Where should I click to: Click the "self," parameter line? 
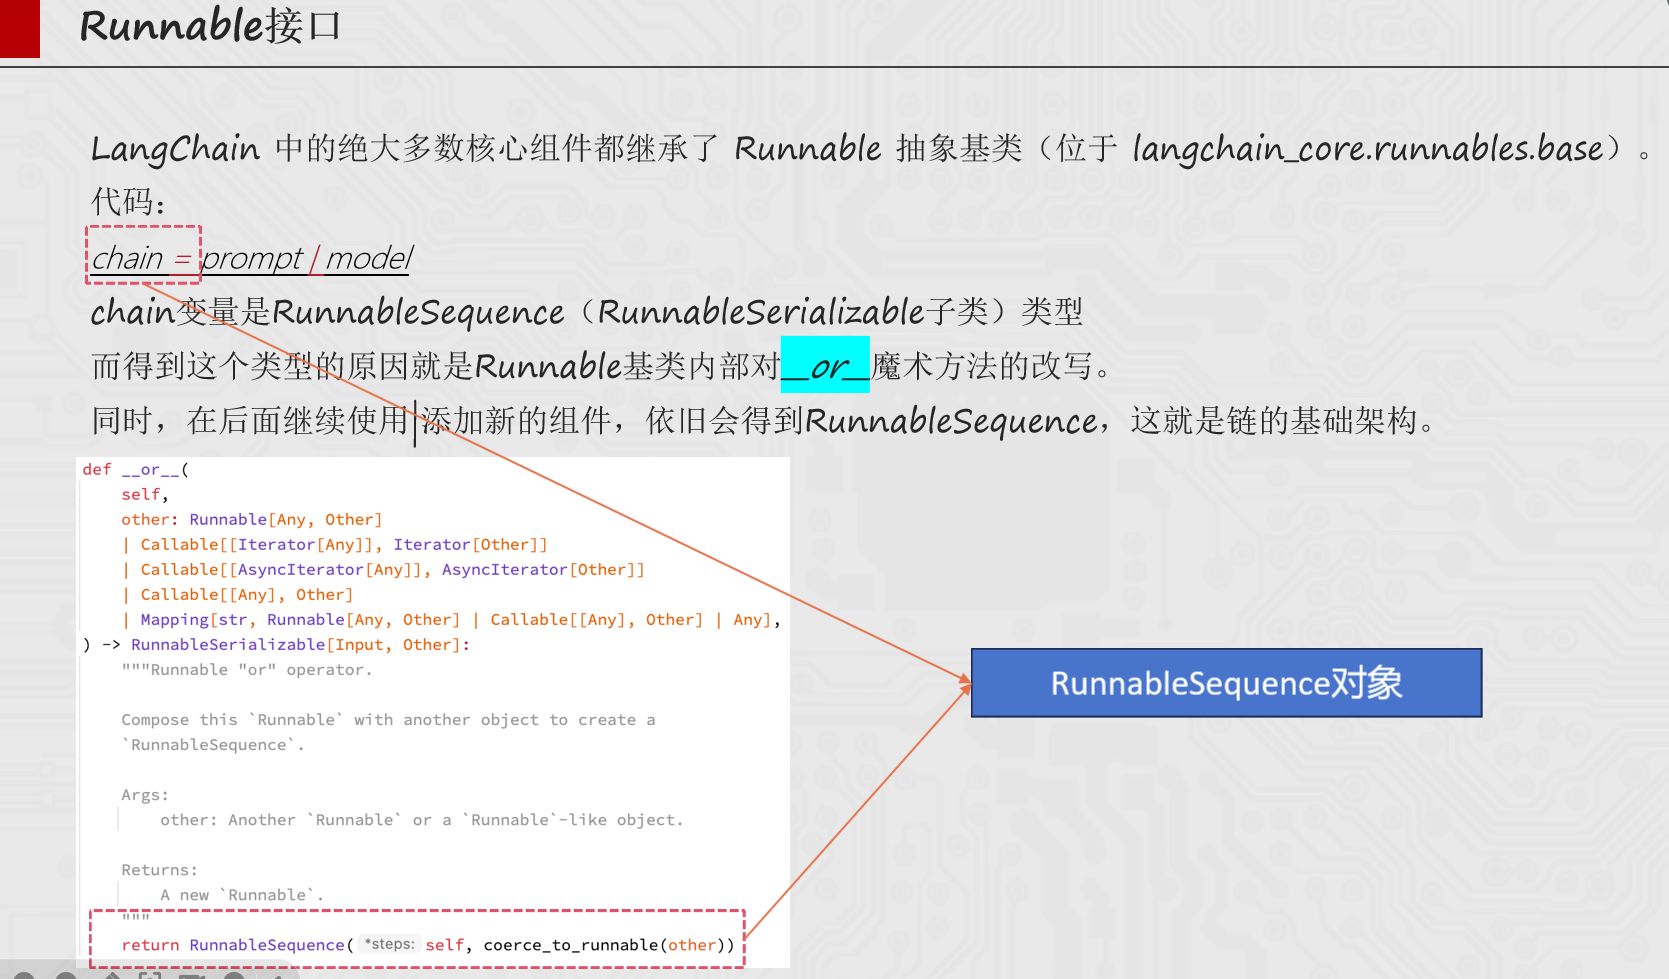[x=145, y=494]
